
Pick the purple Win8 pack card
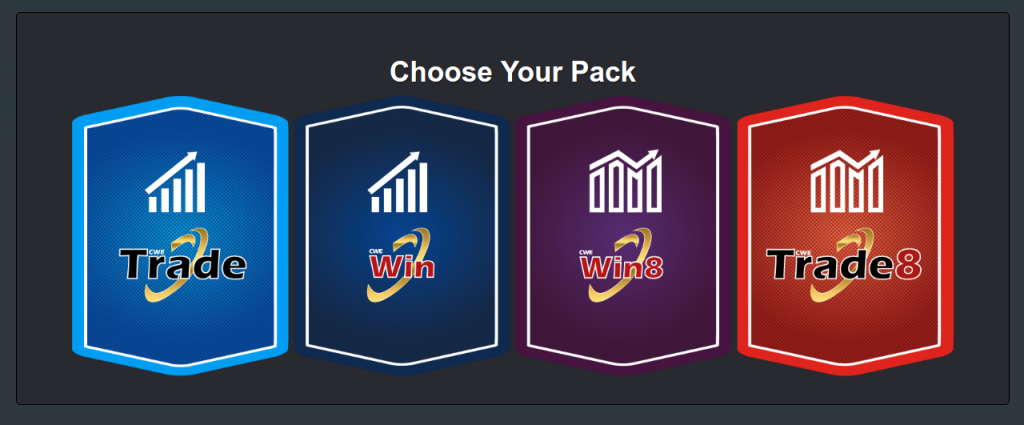pyautogui.click(x=623, y=236)
